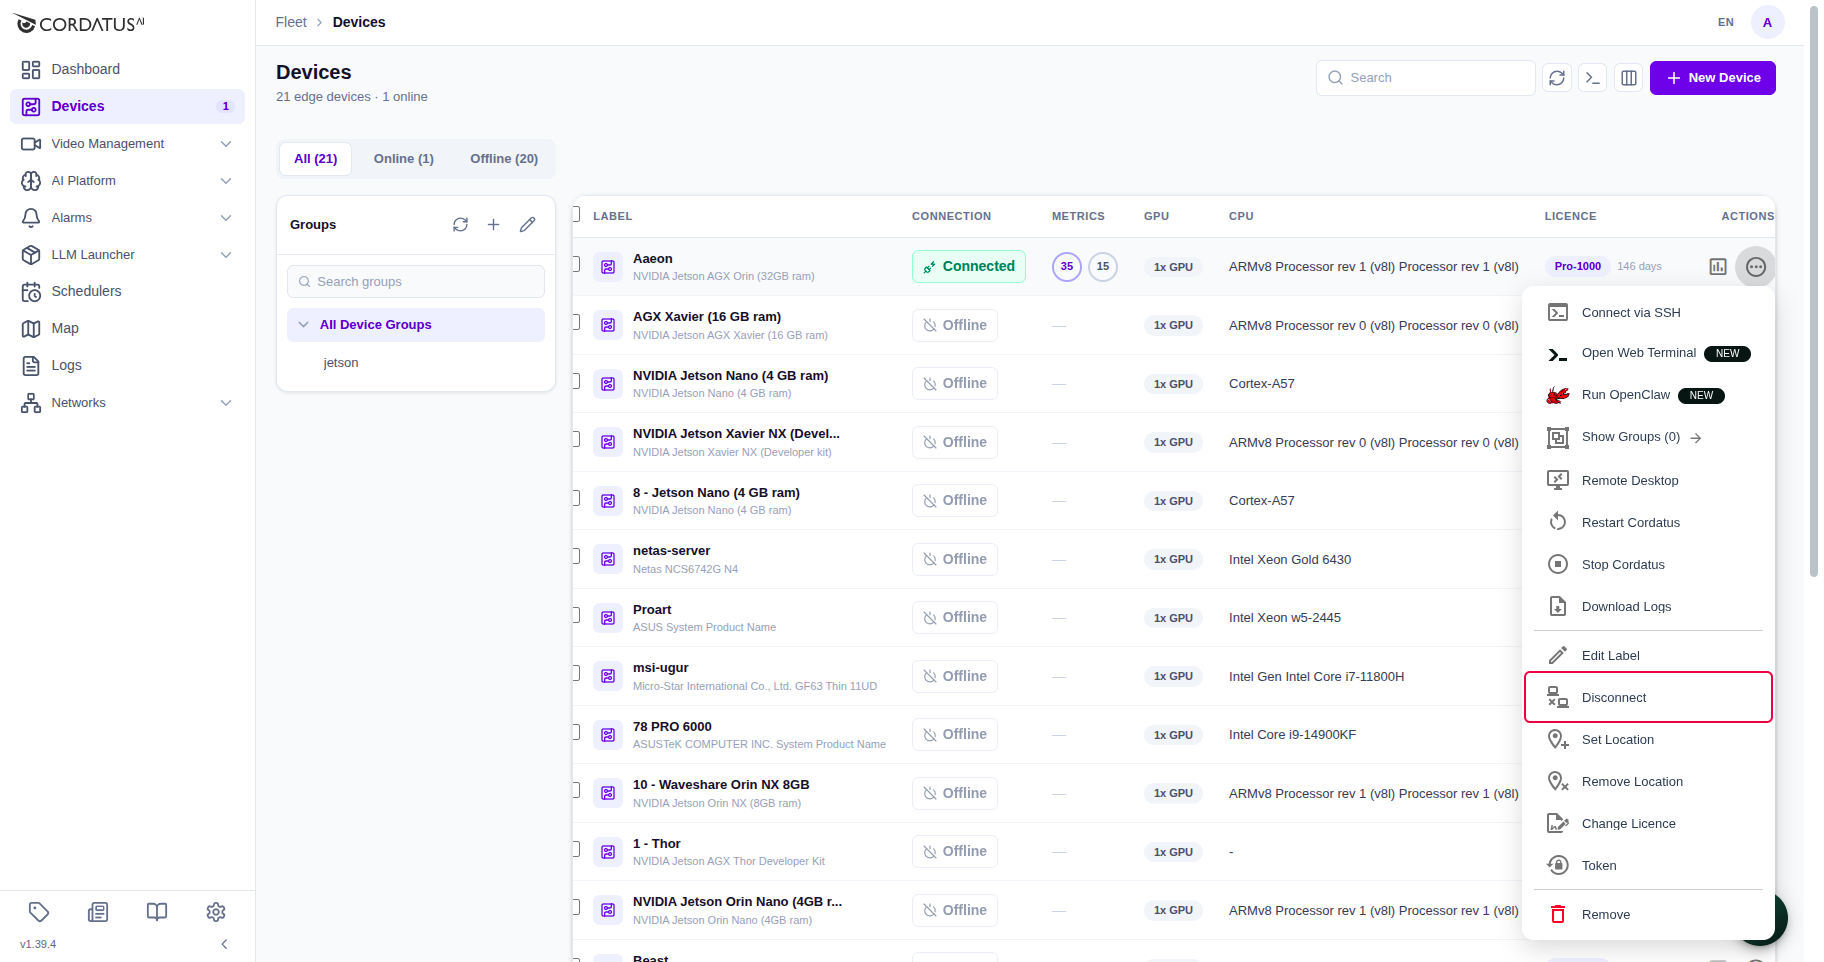Select the msi-ugur checkbox
Image resolution: width=1824 pixels, height=962 pixels.
575,673
